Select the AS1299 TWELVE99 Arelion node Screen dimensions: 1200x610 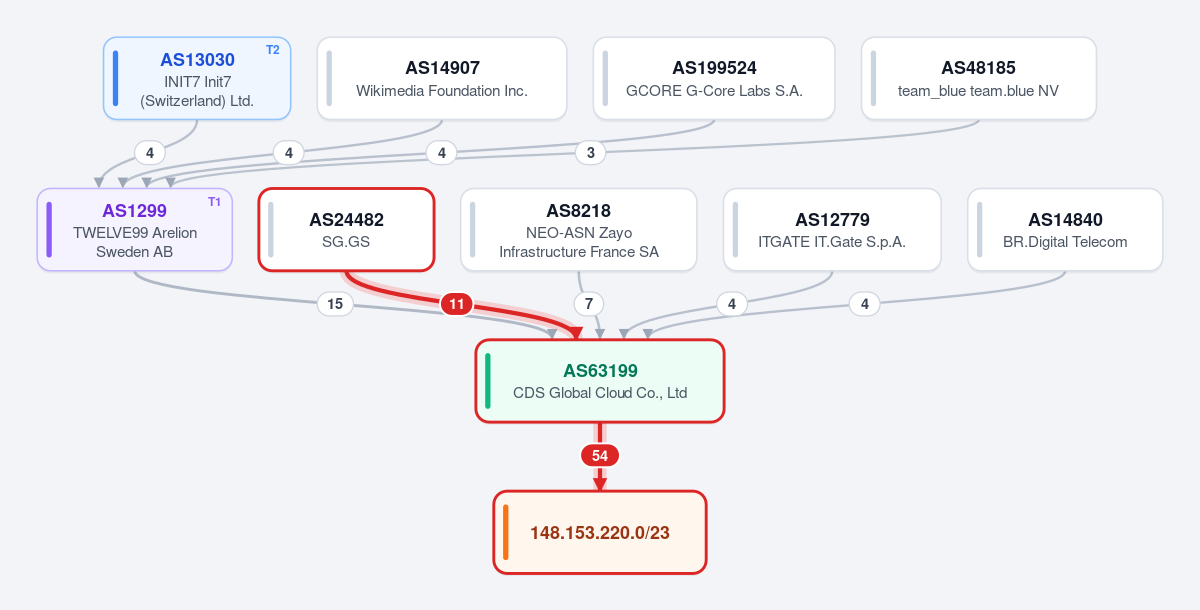tap(135, 229)
